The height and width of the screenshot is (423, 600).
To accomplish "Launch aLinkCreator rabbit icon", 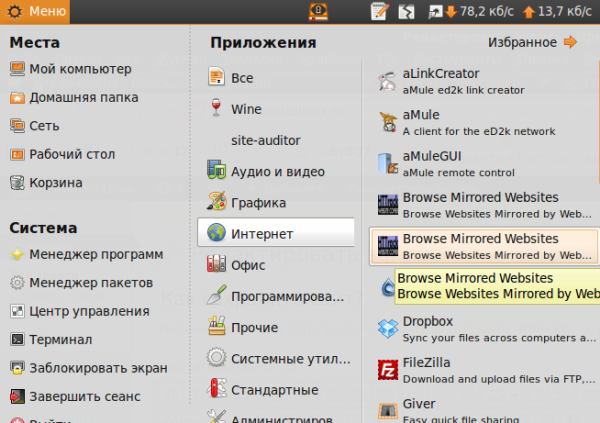I will tap(388, 82).
